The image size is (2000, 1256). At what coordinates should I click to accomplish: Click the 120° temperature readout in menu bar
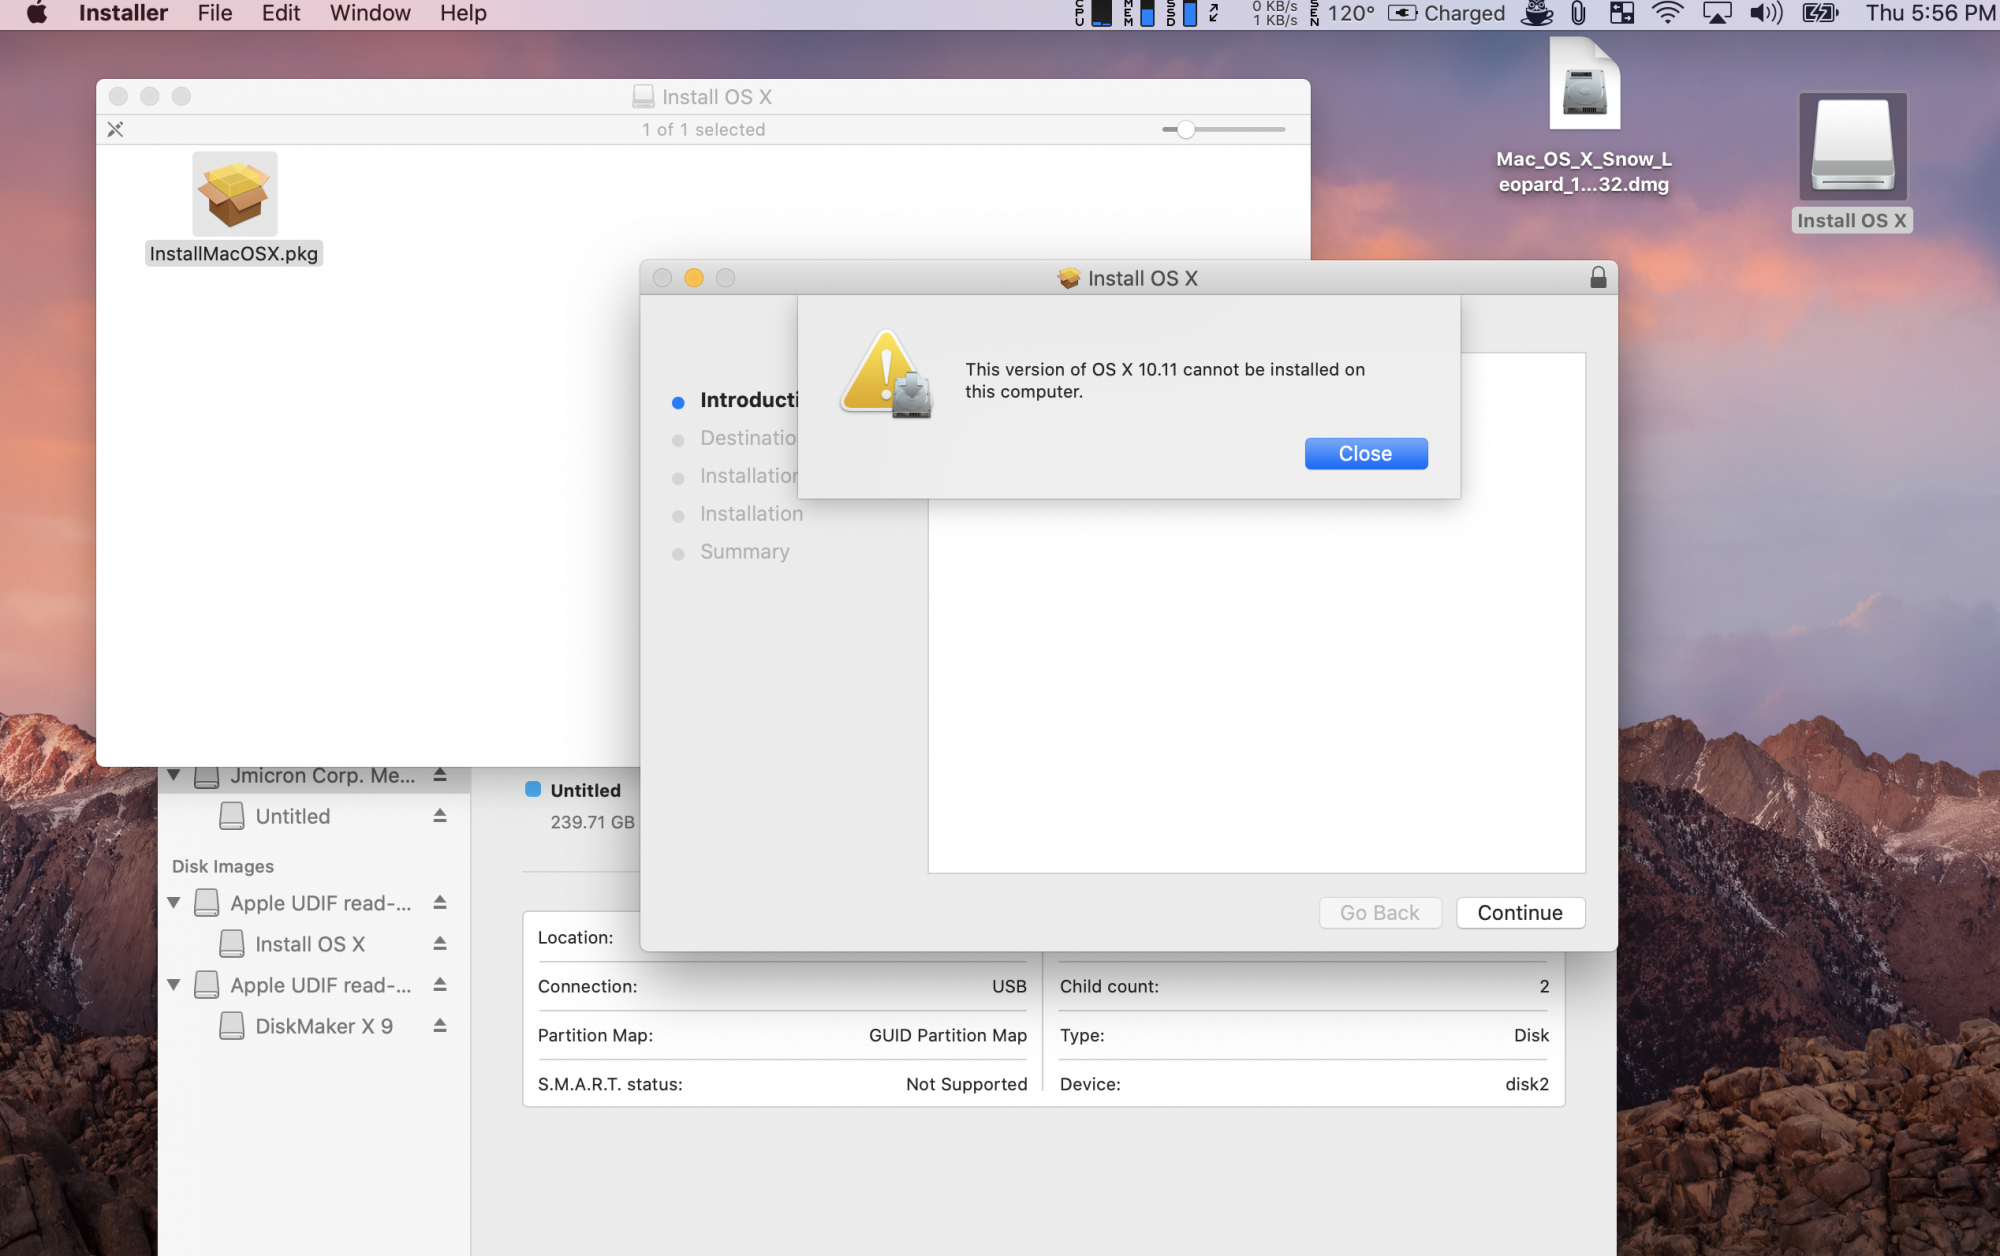coord(1351,13)
